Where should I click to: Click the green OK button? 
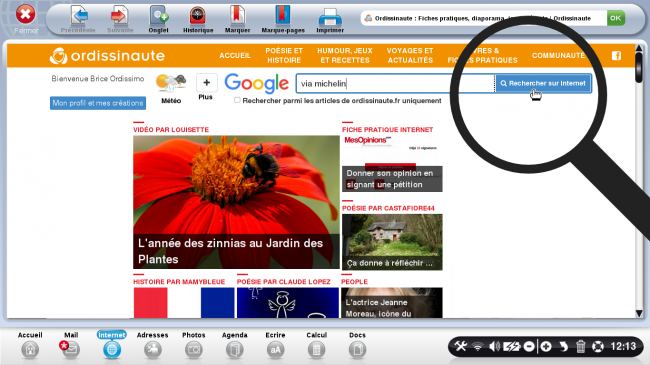pos(616,18)
